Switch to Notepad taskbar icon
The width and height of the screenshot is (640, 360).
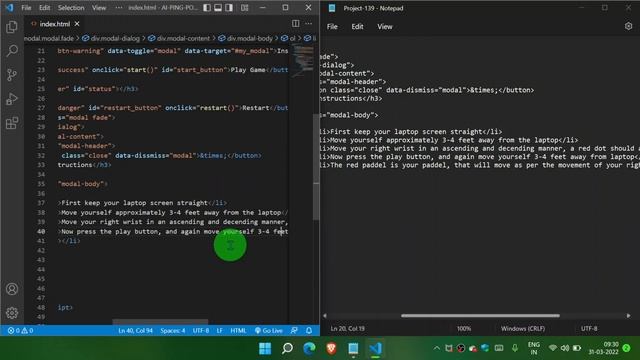(x=353, y=348)
